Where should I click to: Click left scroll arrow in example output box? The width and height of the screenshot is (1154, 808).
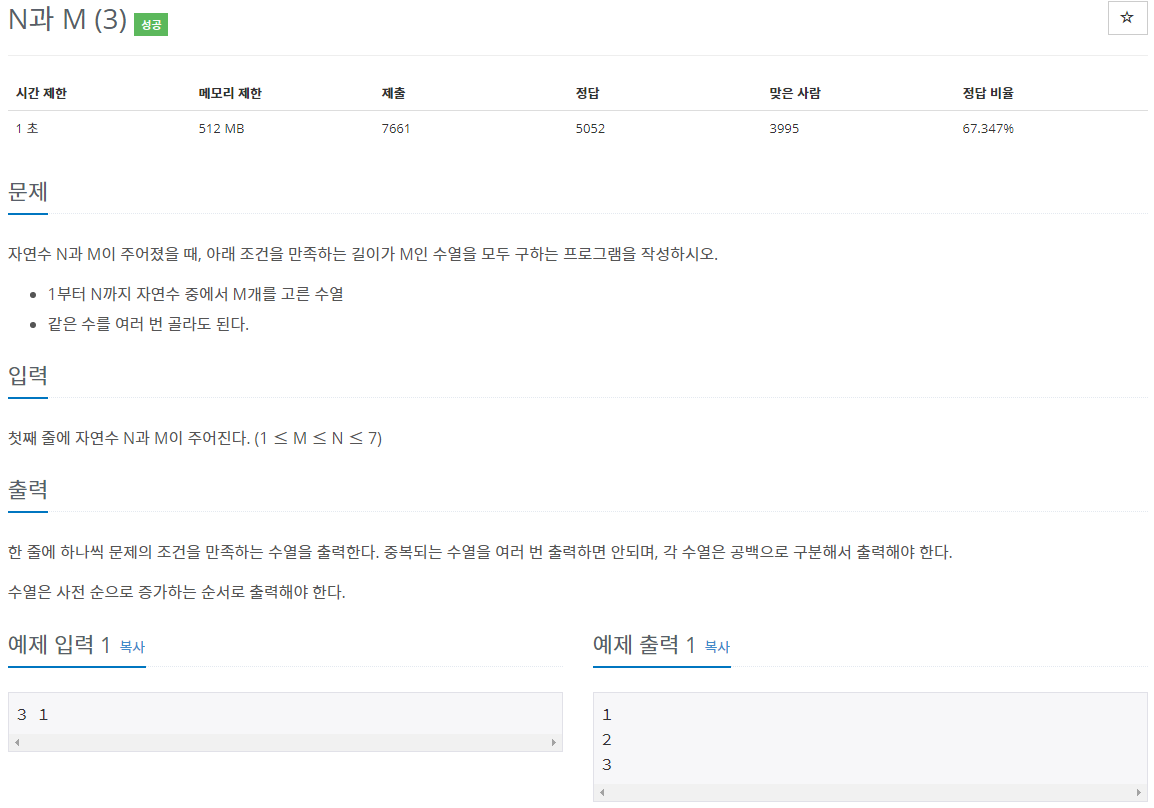[602, 793]
